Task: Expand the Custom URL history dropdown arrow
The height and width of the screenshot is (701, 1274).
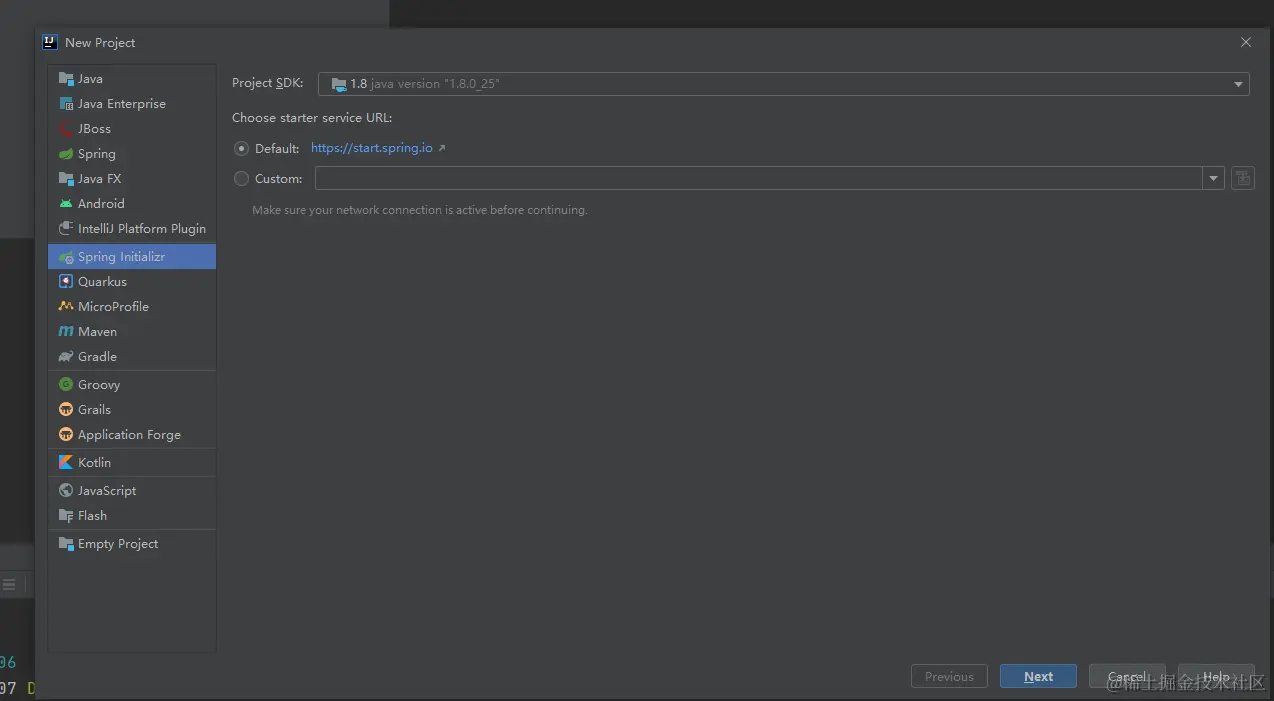Action: (1213, 179)
